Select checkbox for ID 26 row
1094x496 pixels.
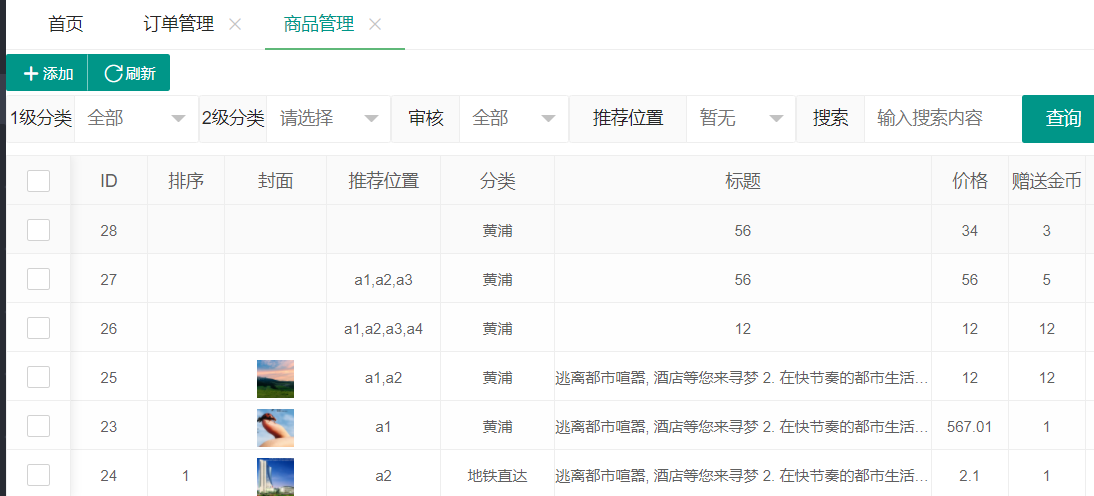pos(38,328)
